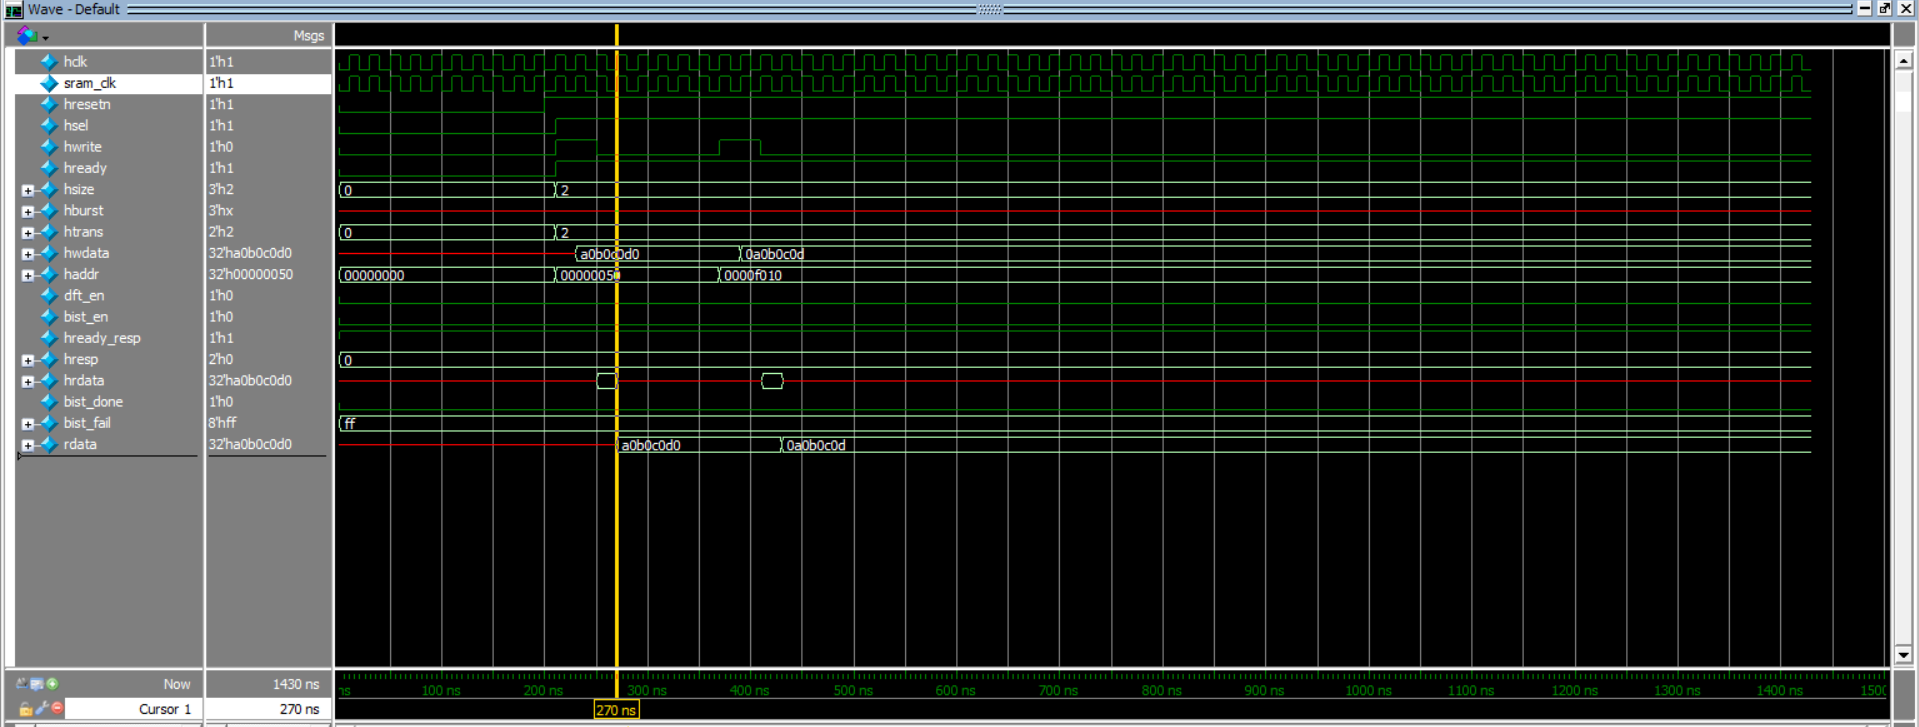Expand the hburst bus

(28, 211)
